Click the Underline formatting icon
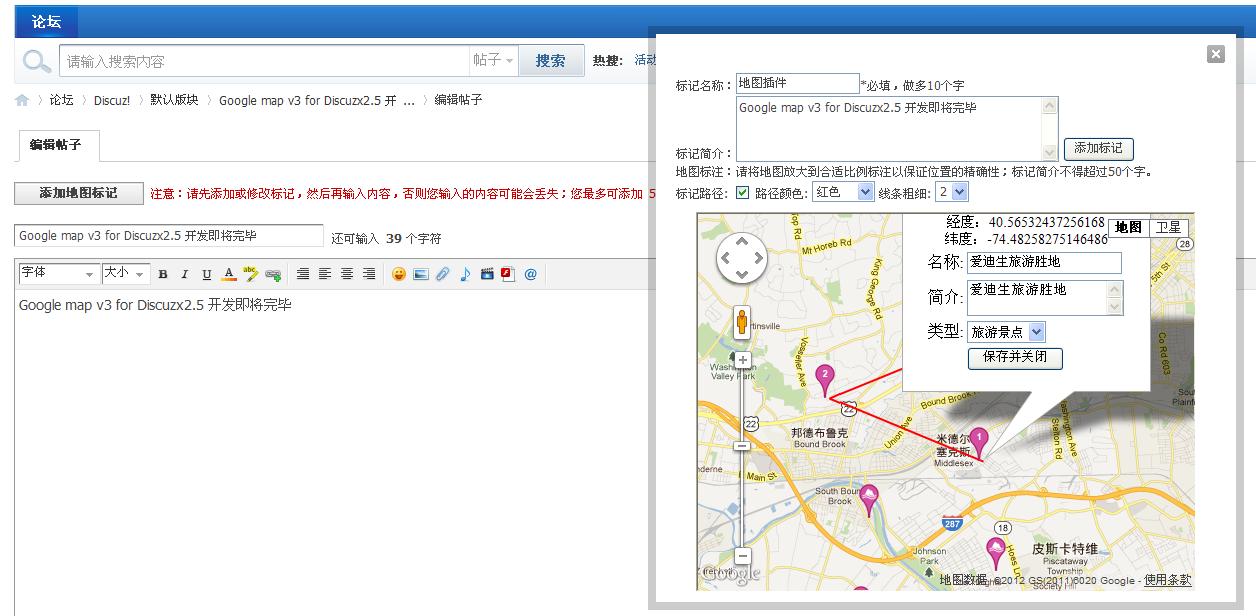Viewport: 1256px width, 616px height. (x=207, y=274)
